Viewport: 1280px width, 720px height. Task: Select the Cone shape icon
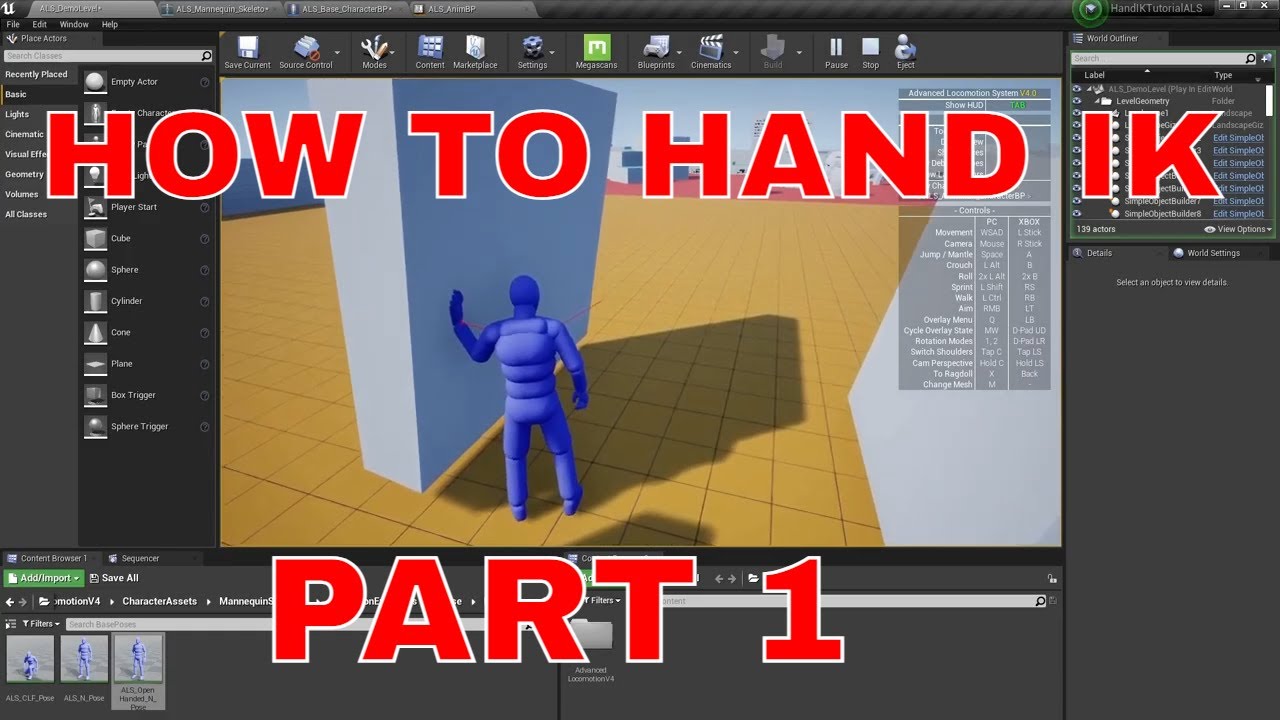pos(95,332)
